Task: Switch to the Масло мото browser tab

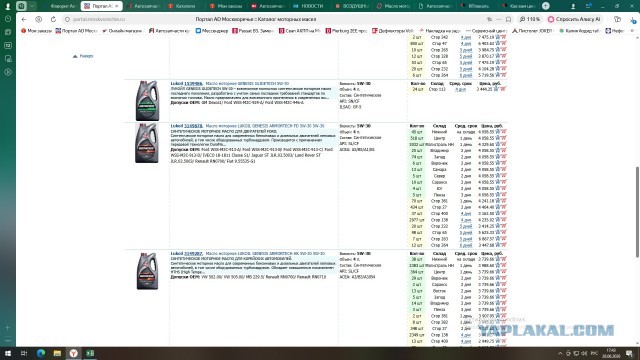Action: click(x=393, y=6)
